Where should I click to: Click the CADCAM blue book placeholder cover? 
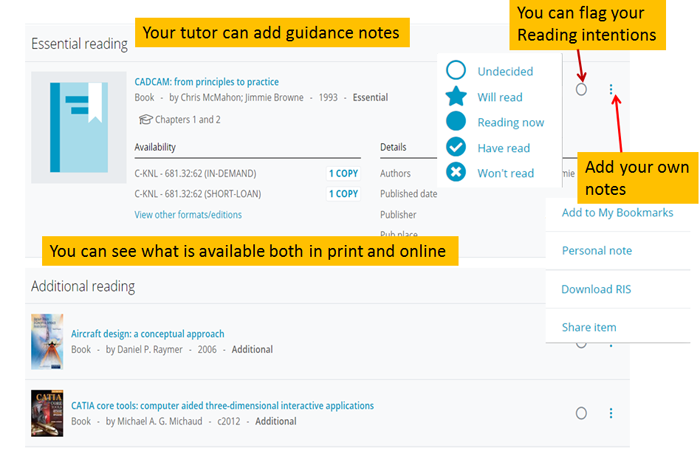click(79, 126)
